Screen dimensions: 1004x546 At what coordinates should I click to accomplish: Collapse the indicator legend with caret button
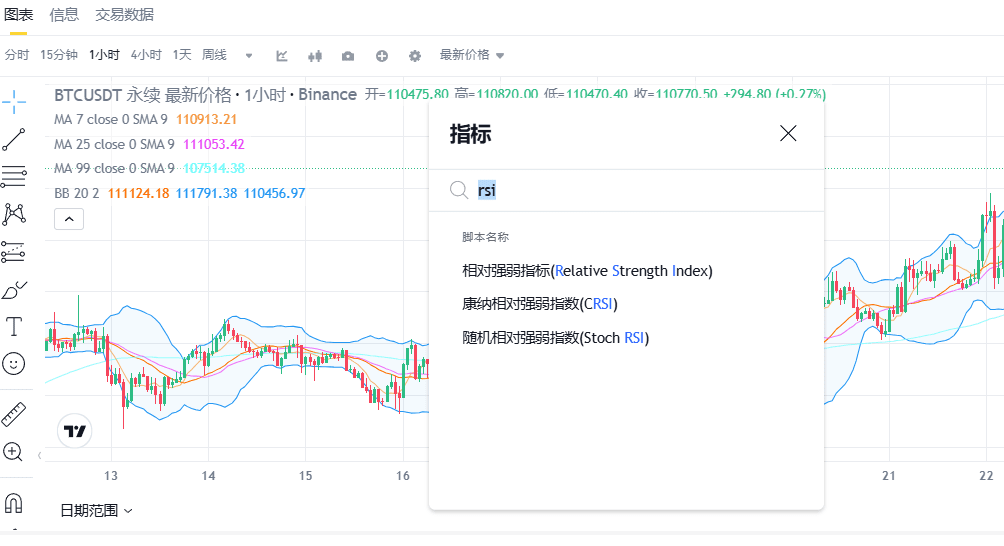click(69, 219)
